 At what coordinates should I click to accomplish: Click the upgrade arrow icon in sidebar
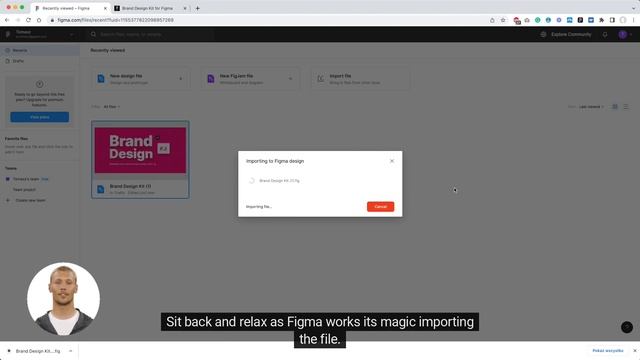(x=40, y=84)
